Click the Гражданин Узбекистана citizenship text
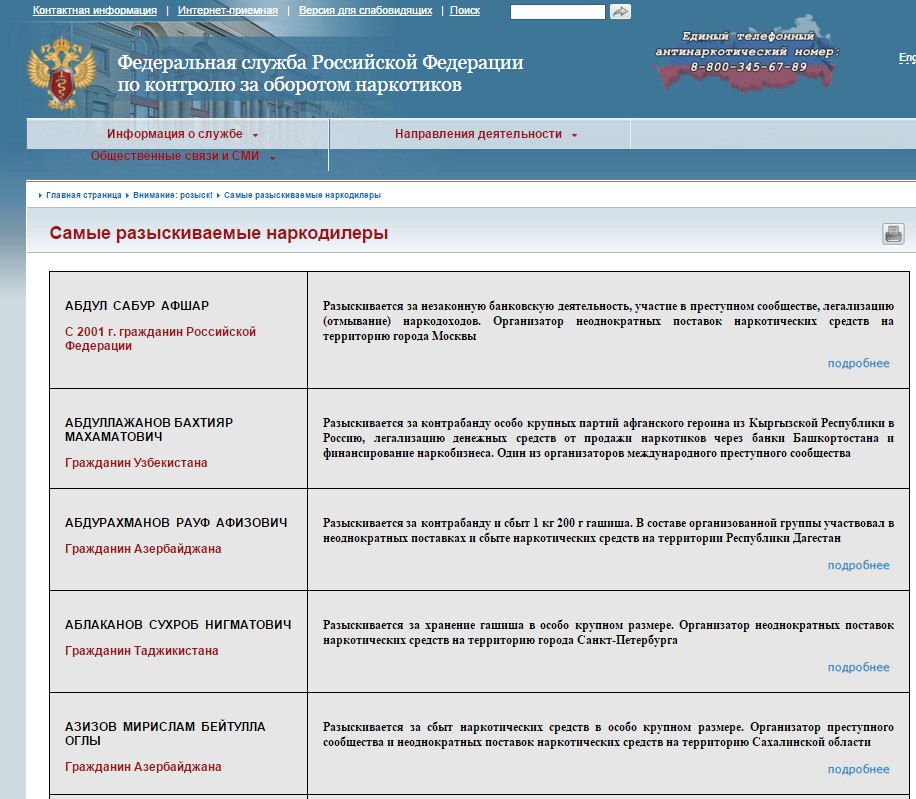The height and width of the screenshot is (799, 916). (x=136, y=463)
